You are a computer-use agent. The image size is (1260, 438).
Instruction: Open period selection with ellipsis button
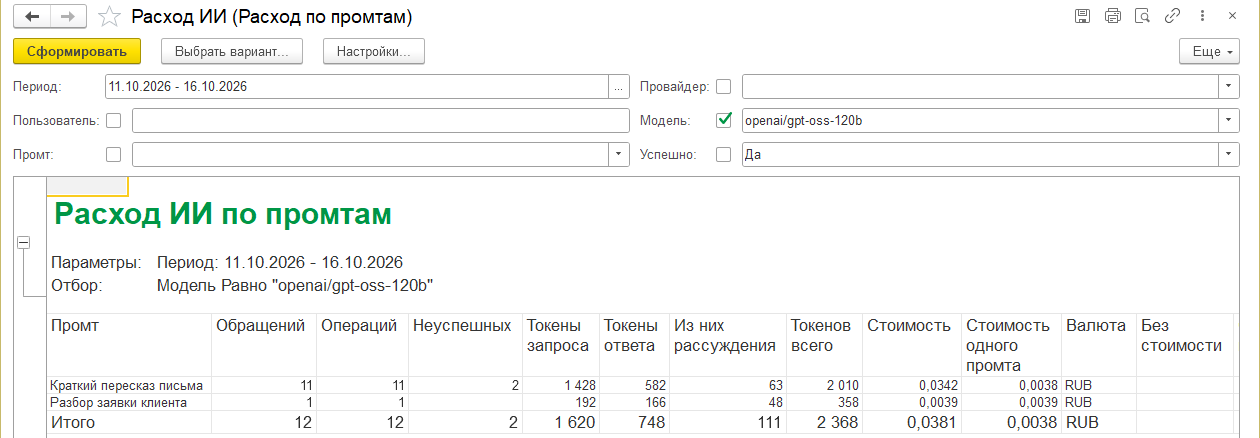coord(618,87)
